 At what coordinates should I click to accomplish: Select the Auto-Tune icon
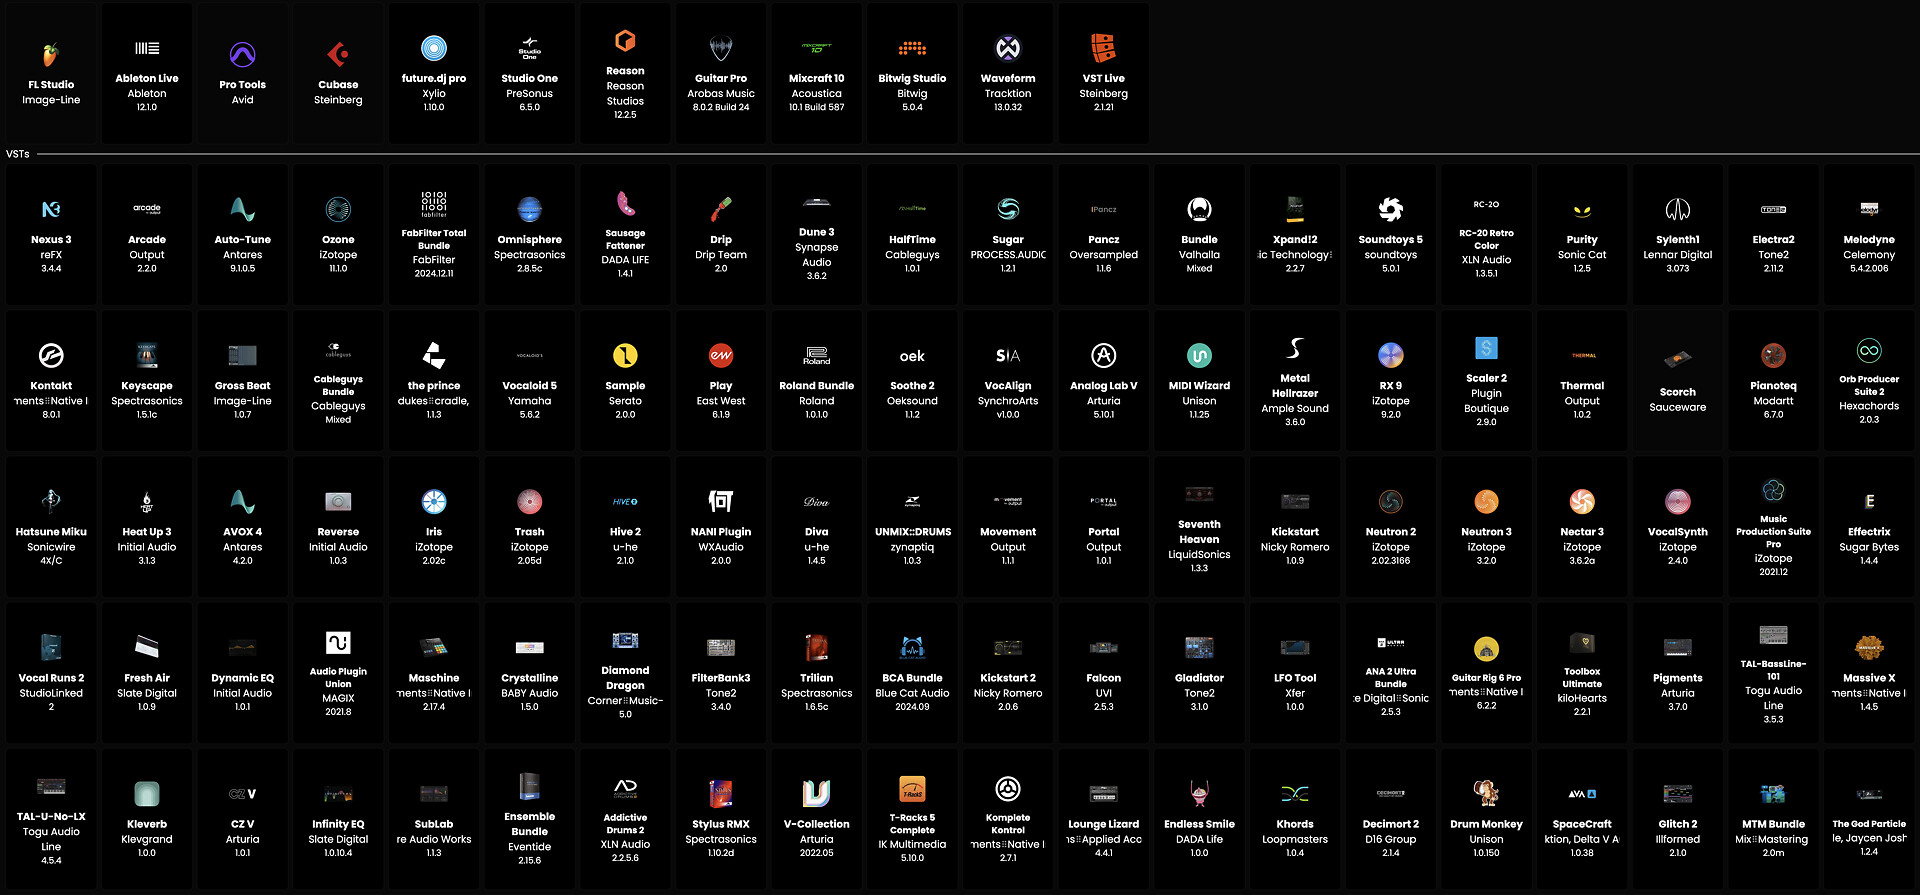(242, 209)
